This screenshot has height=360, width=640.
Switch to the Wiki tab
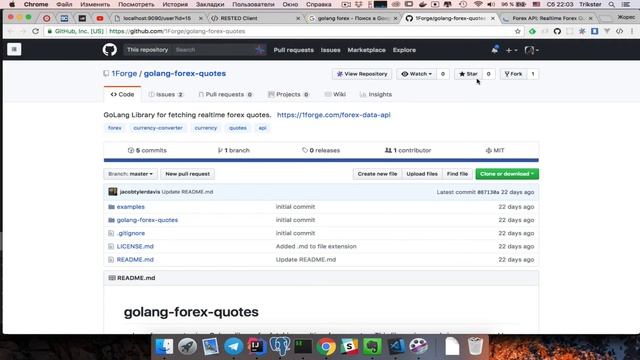(335, 94)
